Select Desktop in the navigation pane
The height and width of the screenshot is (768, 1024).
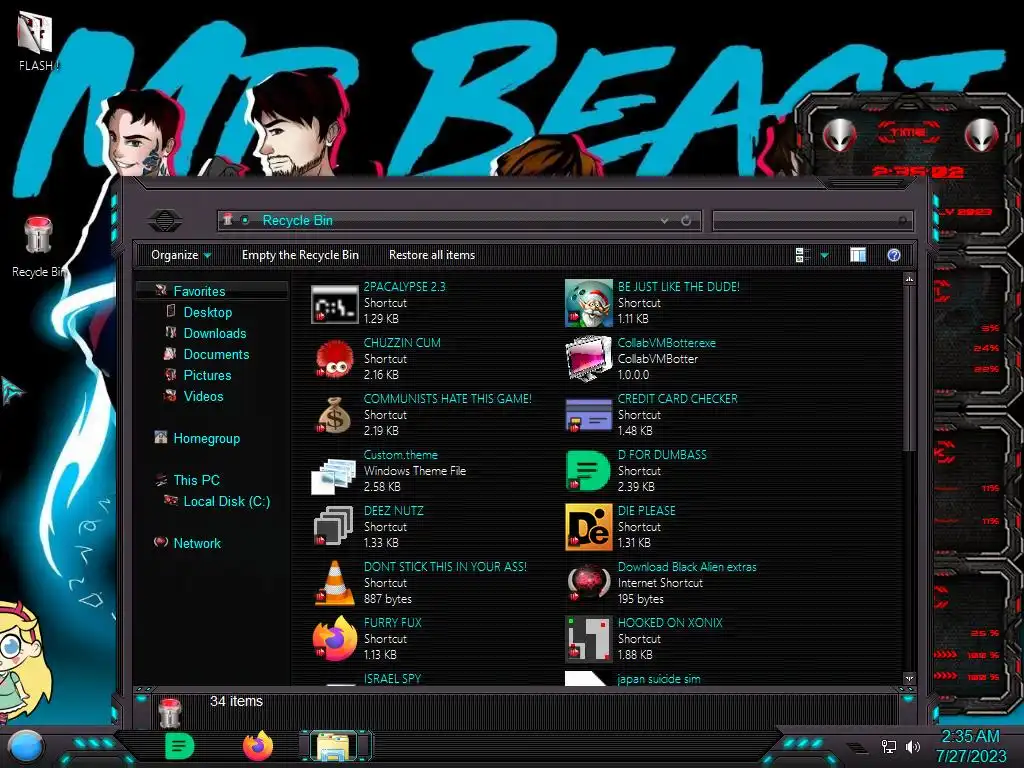coord(208,312)
